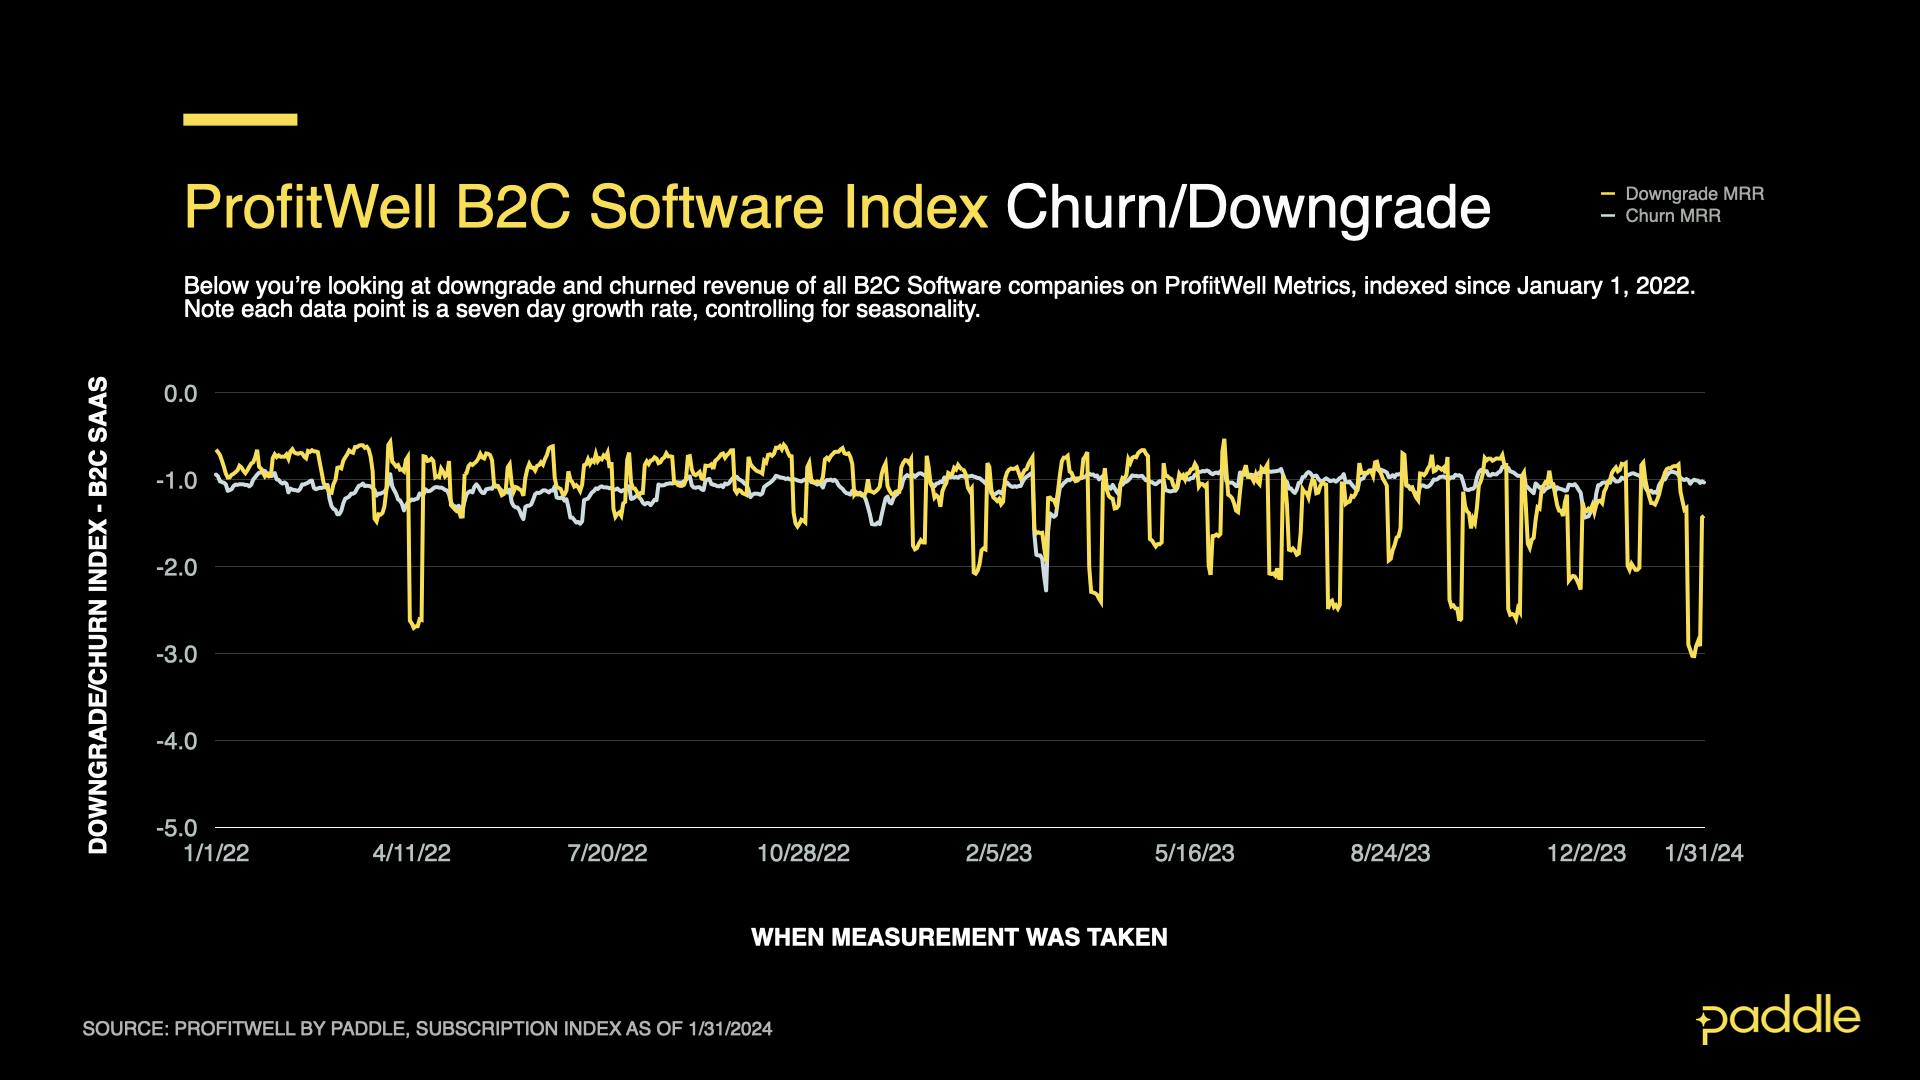Click the Churn MRR legend entry
The height and width of the screenshot is (1080, 1920).
pyautogui.click(x=1672, y=216)
